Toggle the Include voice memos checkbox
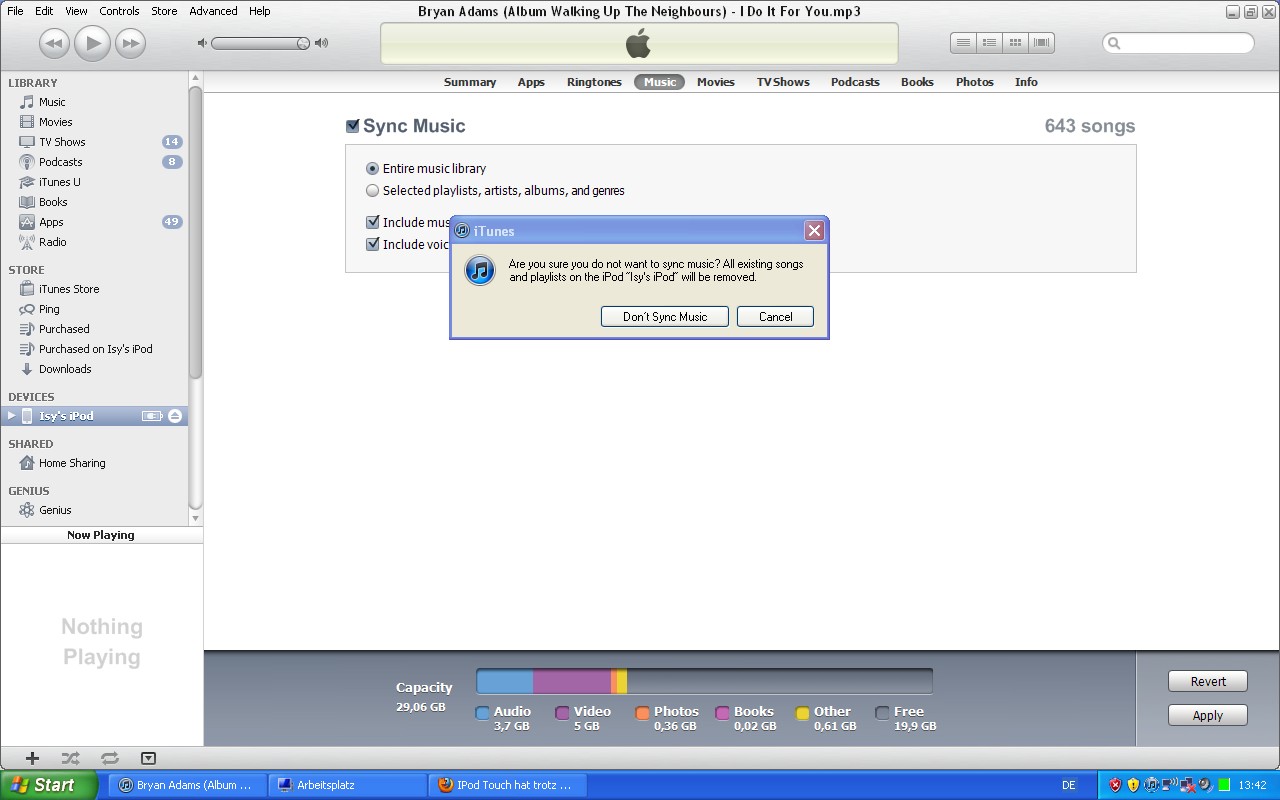This screenshot has height=800, width=1280. (x=372, y=244)
